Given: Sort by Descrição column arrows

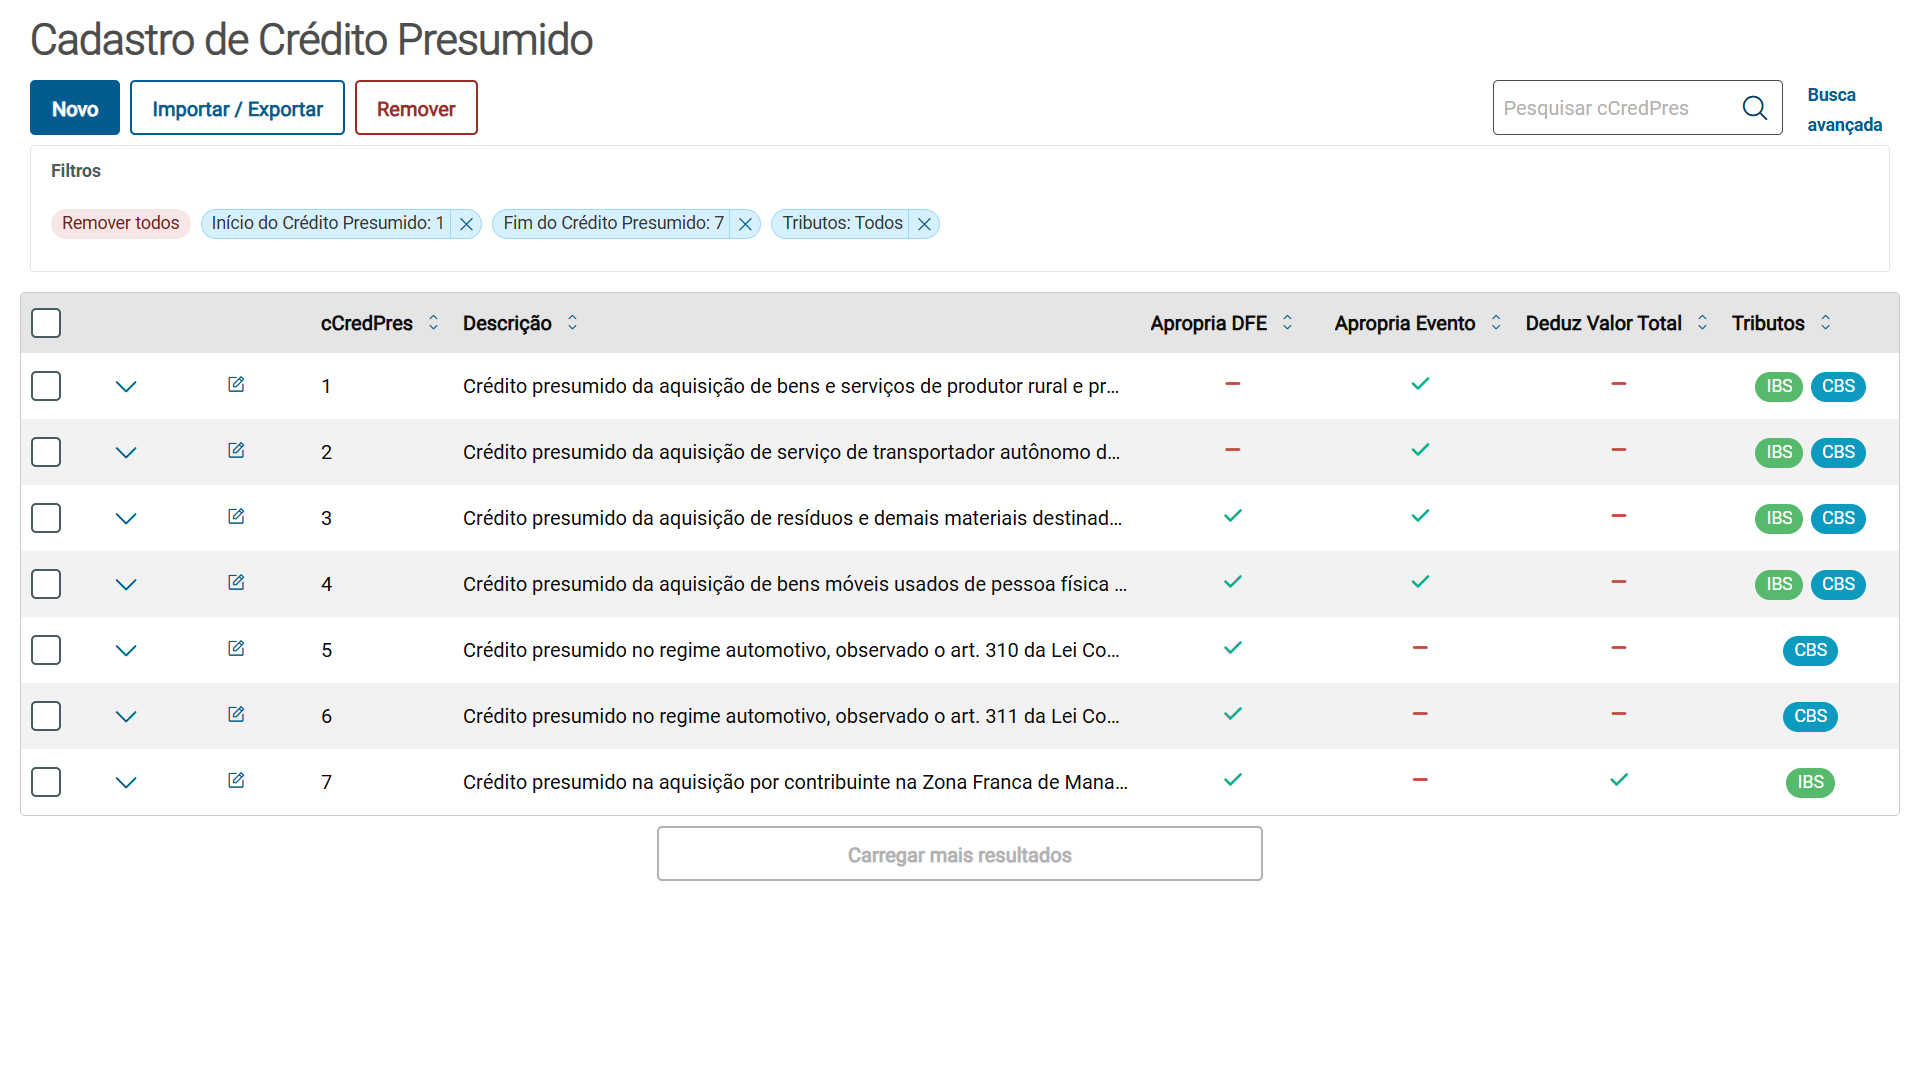Looking at the screenshot, I should coord(572,323).
